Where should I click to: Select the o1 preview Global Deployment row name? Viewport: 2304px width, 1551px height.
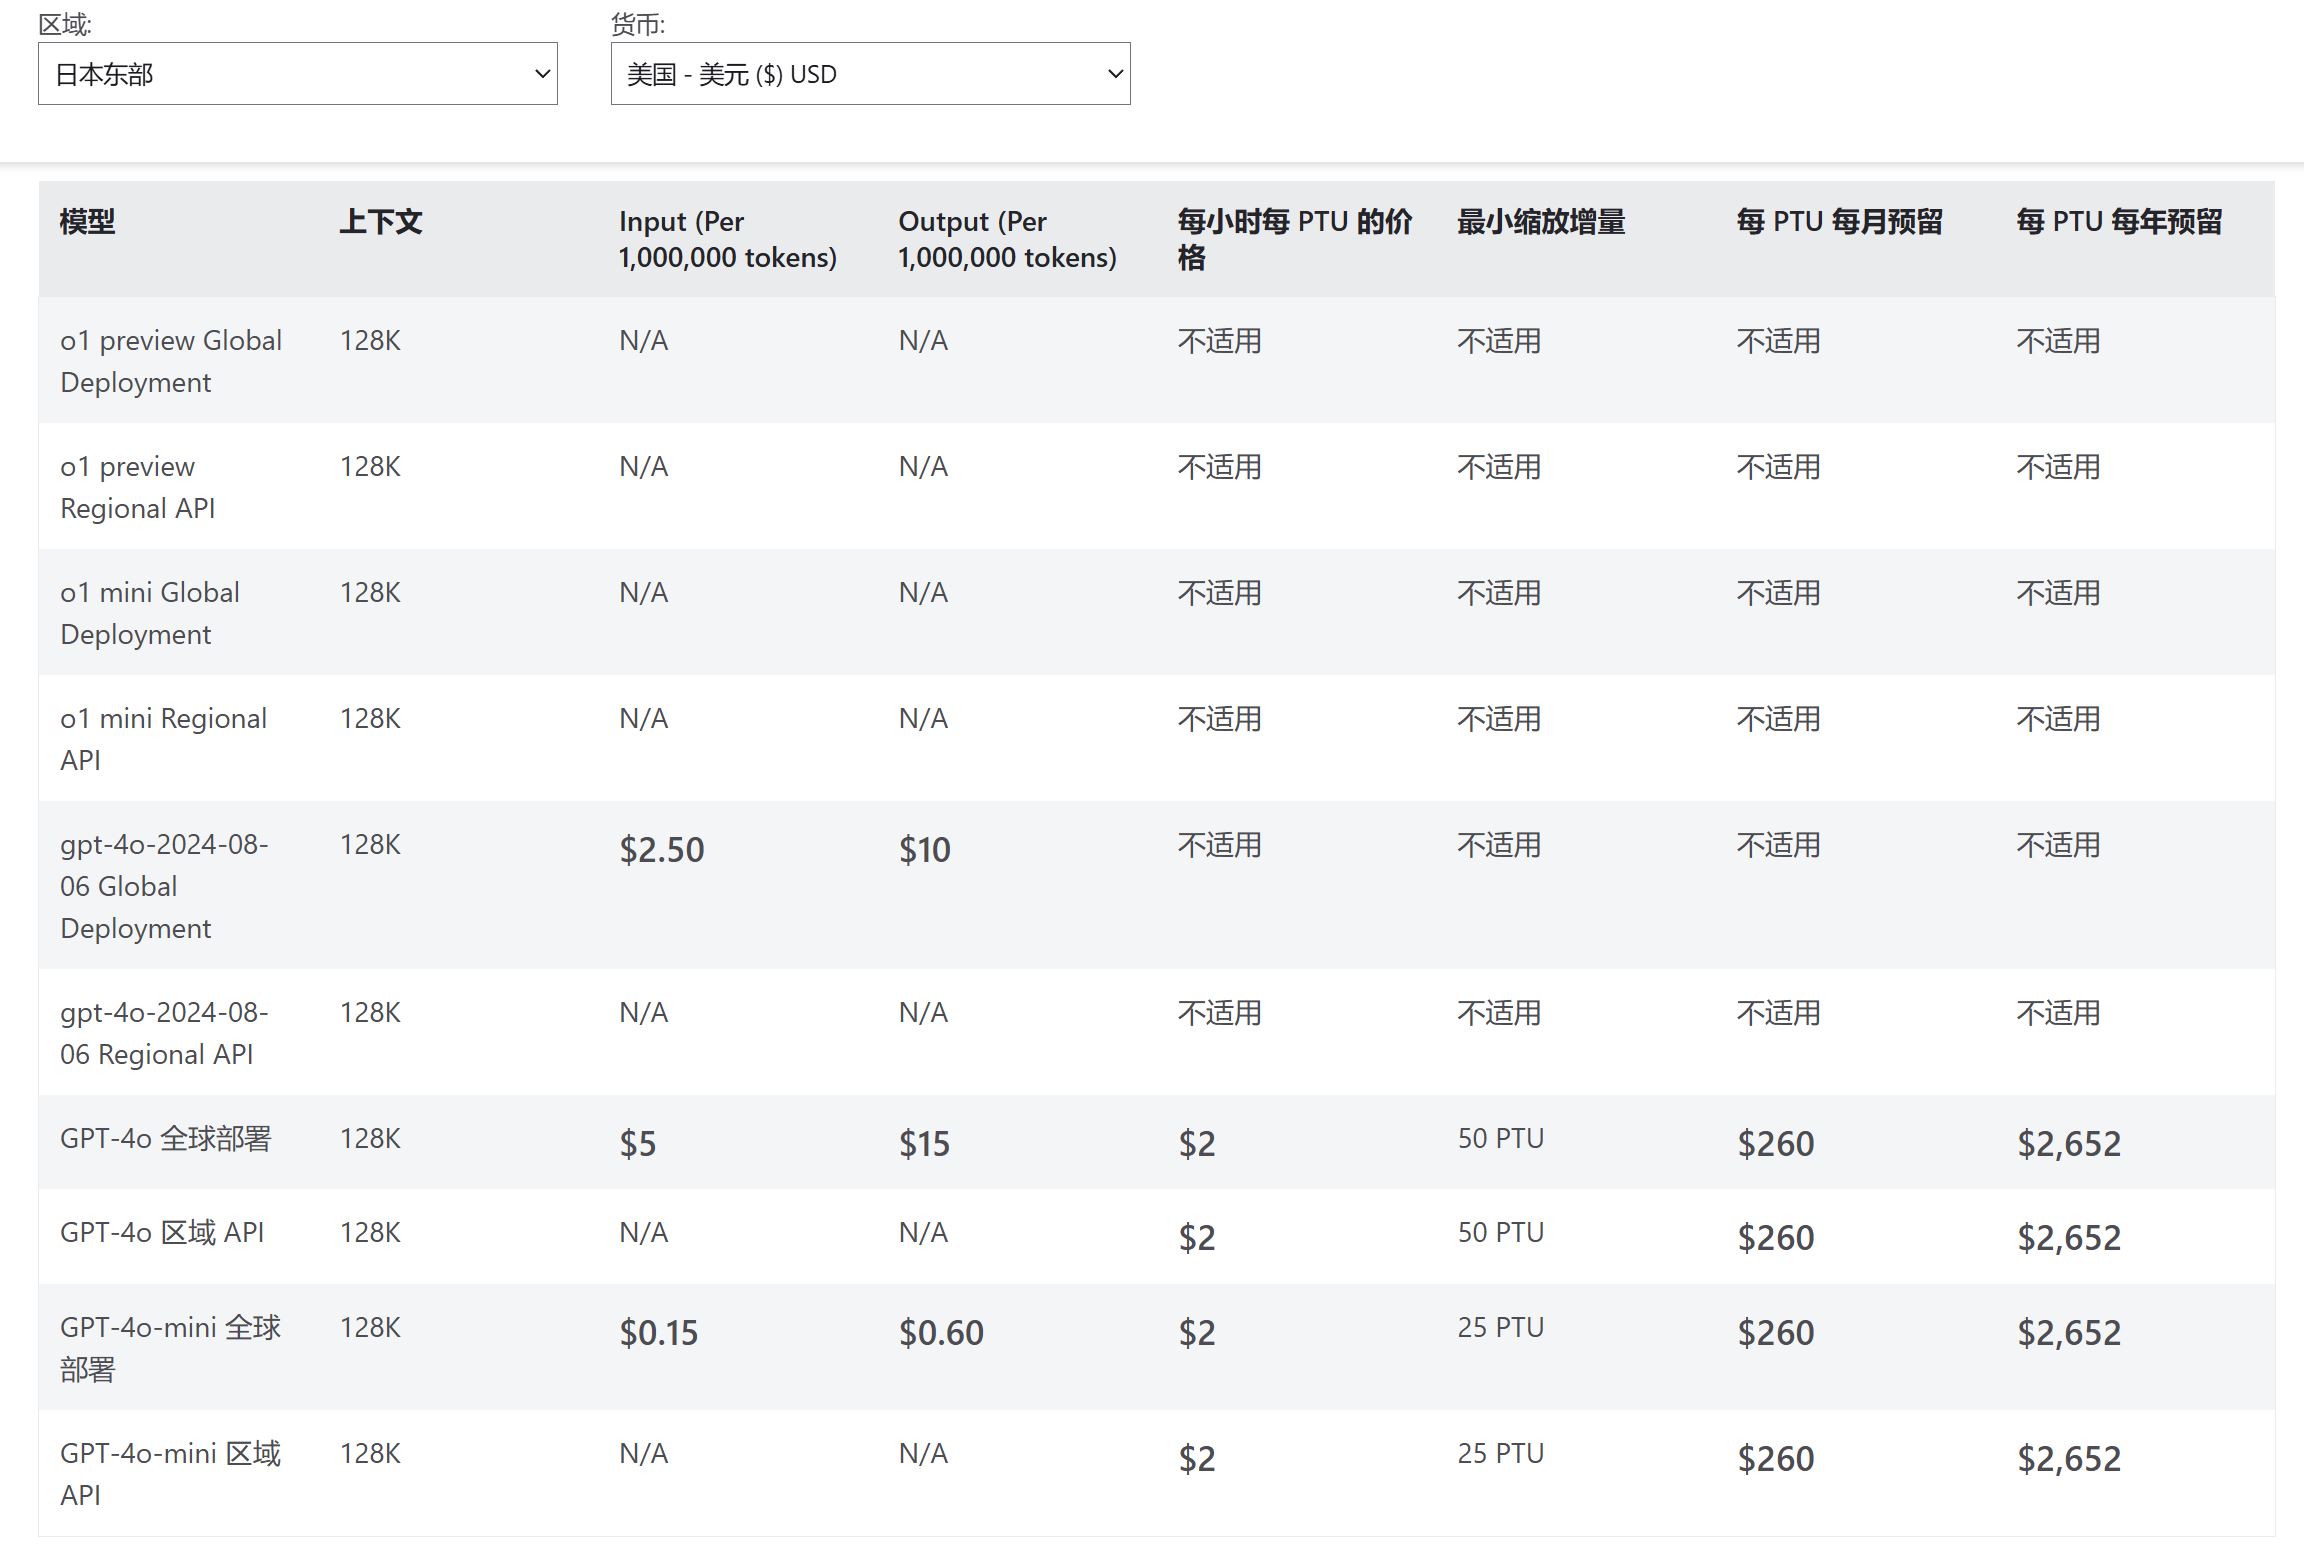coord(171,361)
